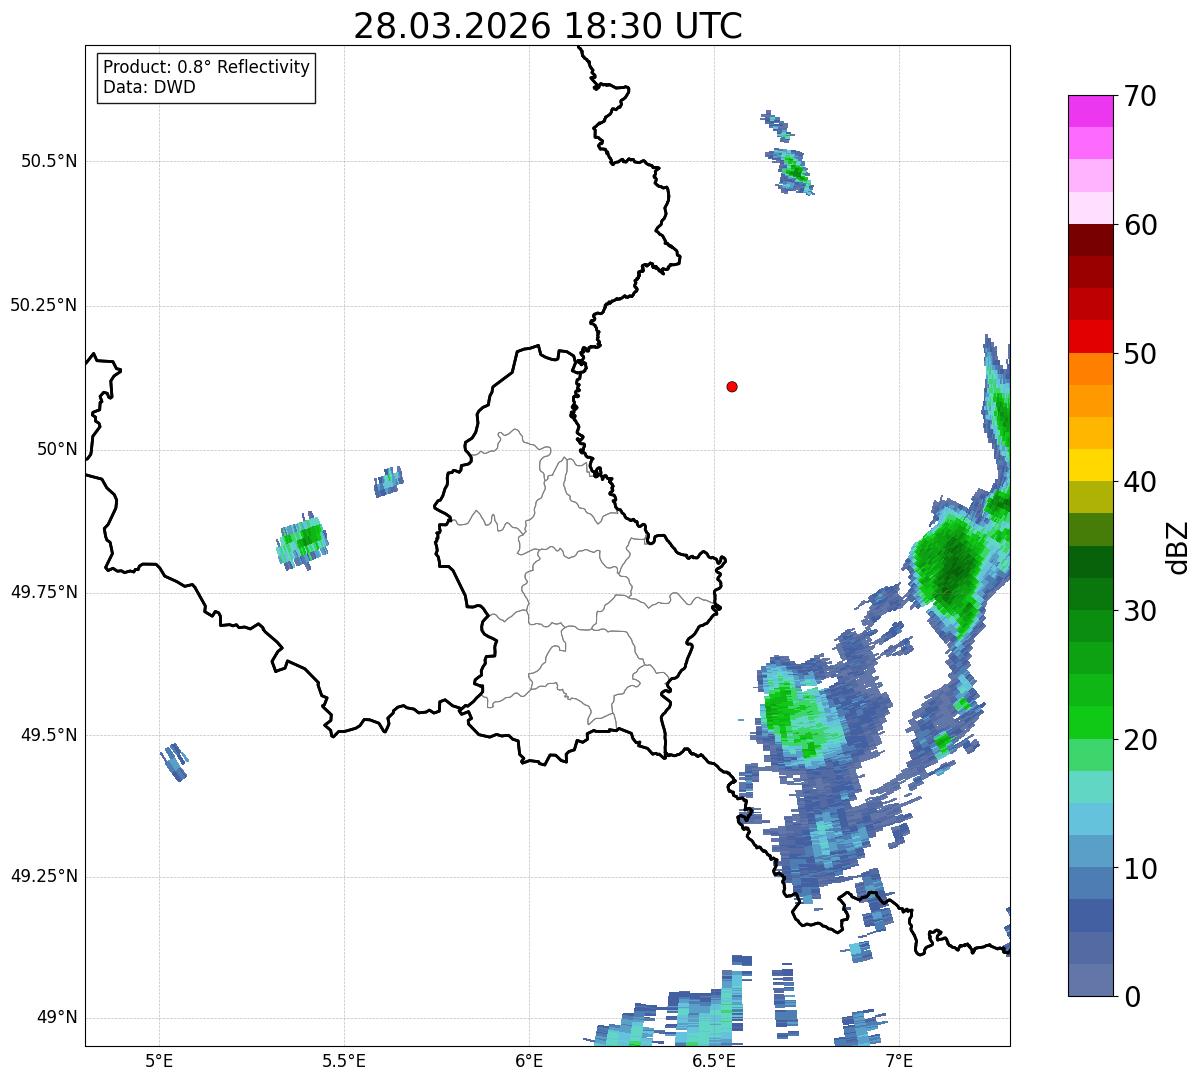Click the 'Data: DWD' label
Image resolution: width=1202 pixels, height=1081 pixels.
pyautogui.click(x=149, y=87)
